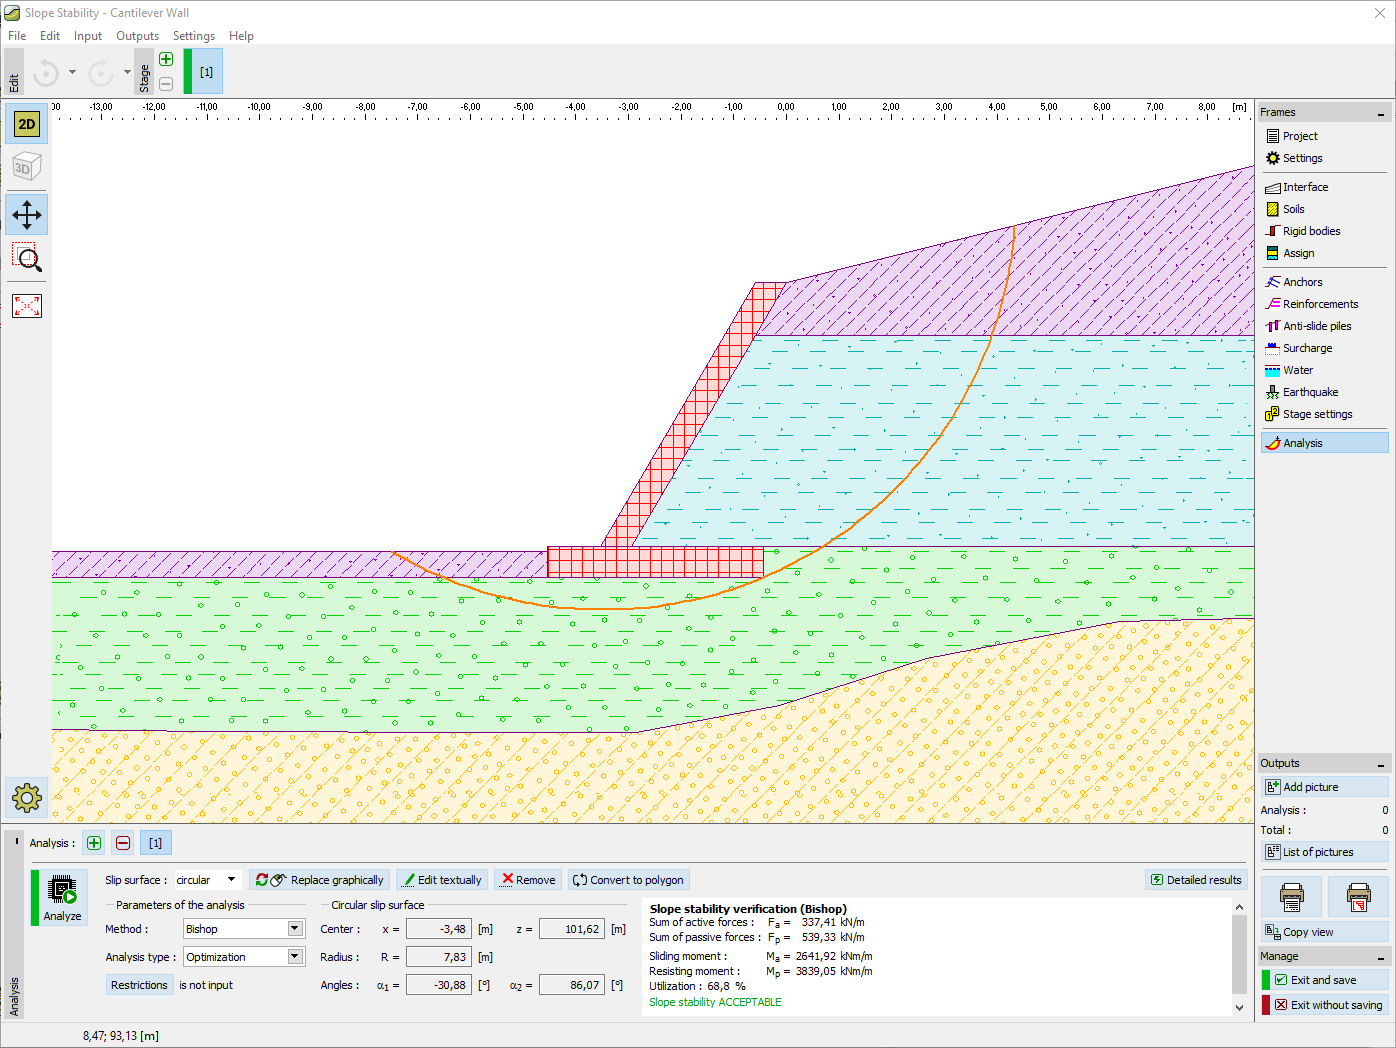
Task: Activate the zoom window tool
Action: click(26, 259)
